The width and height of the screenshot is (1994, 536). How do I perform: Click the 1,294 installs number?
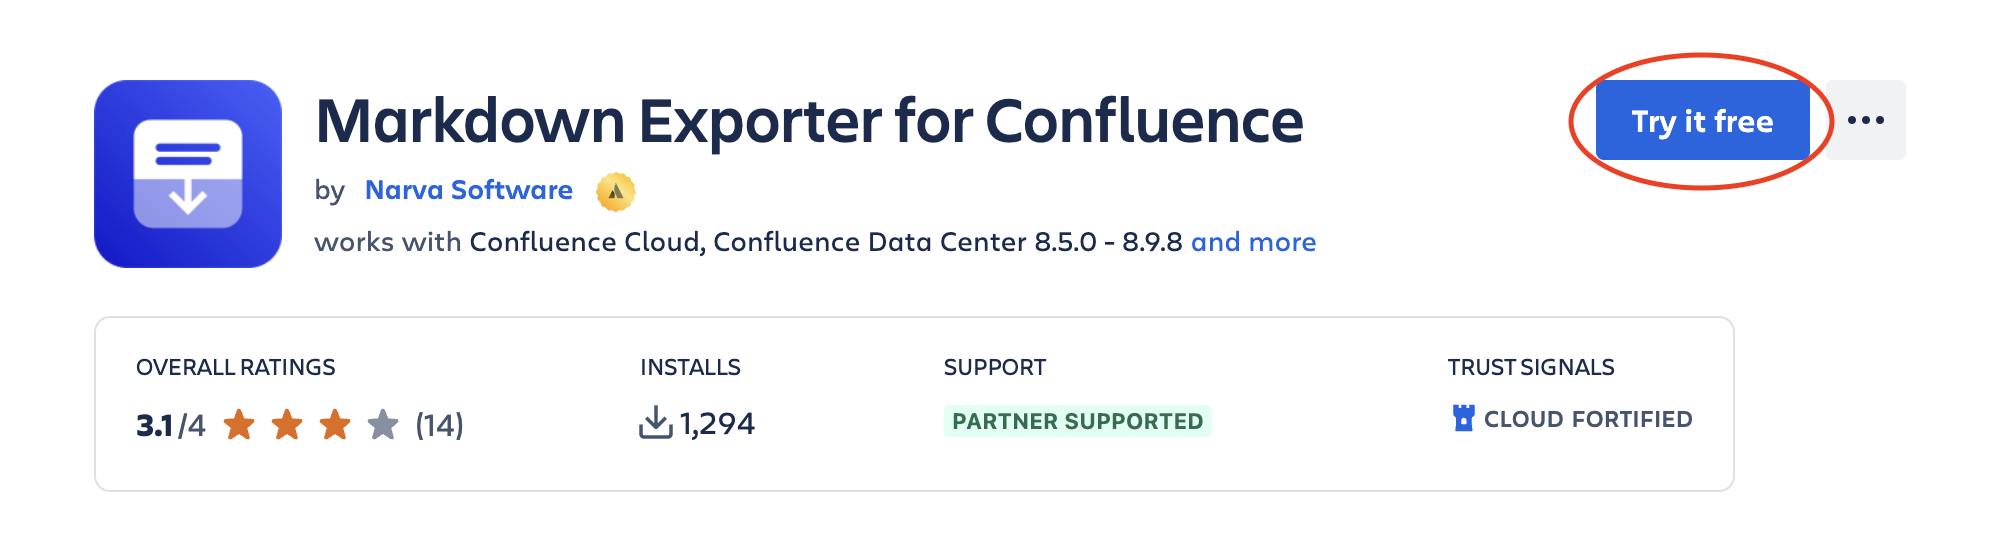(x=717, y=424)
